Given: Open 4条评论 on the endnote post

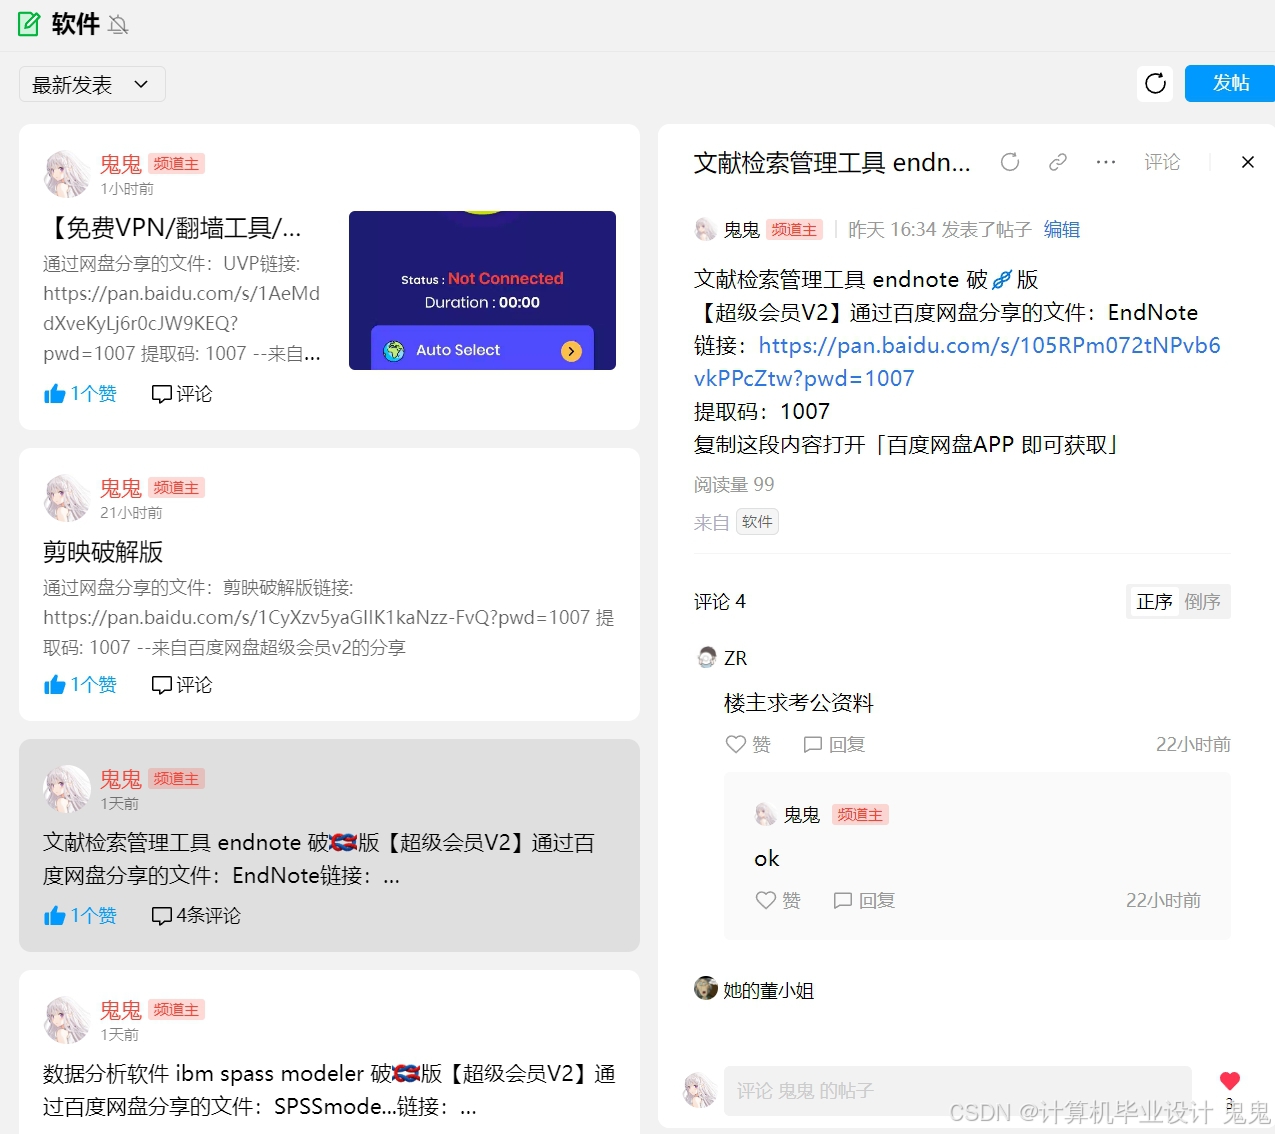Looking at the screenshot, I should [x=196, y=916].
